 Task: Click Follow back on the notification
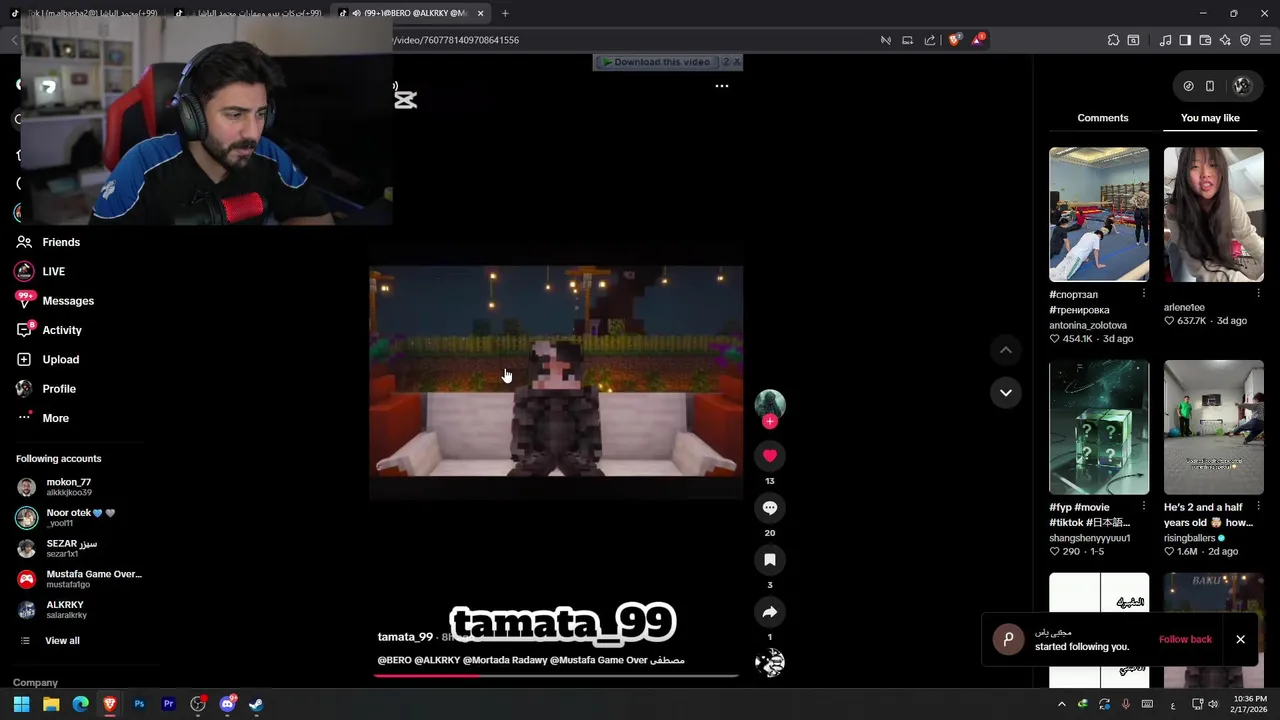click(1185, 639)
